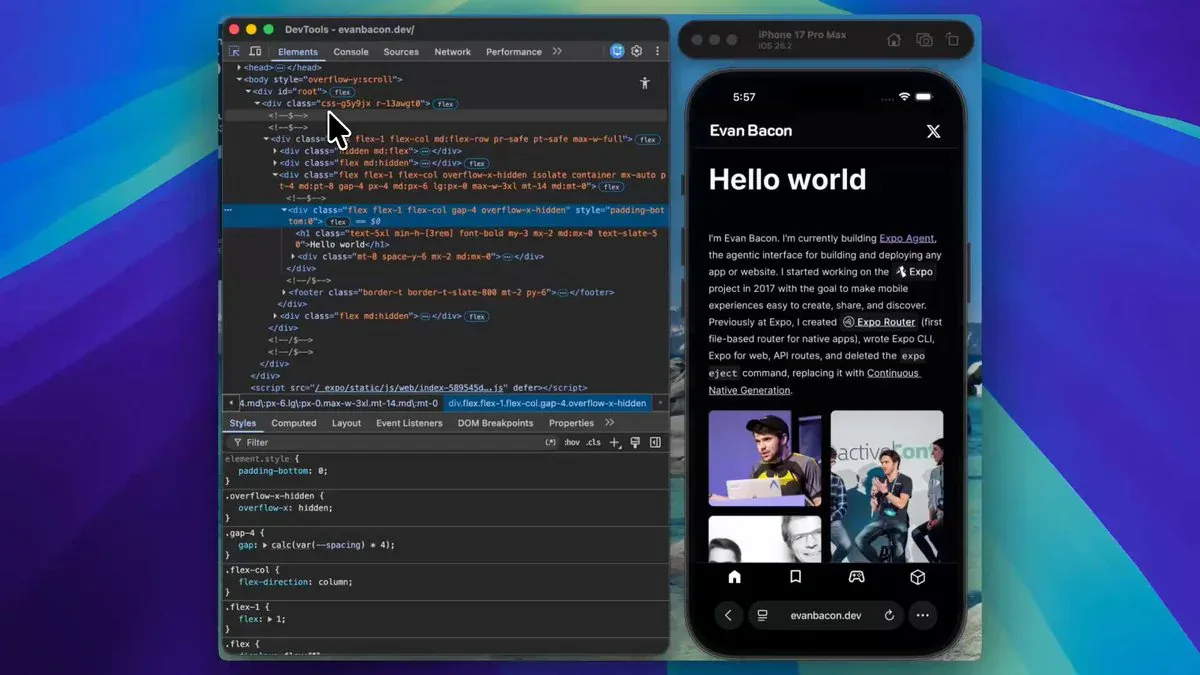
Task: Show more DevTools panels next to Performance
Action: pos(557,51)
